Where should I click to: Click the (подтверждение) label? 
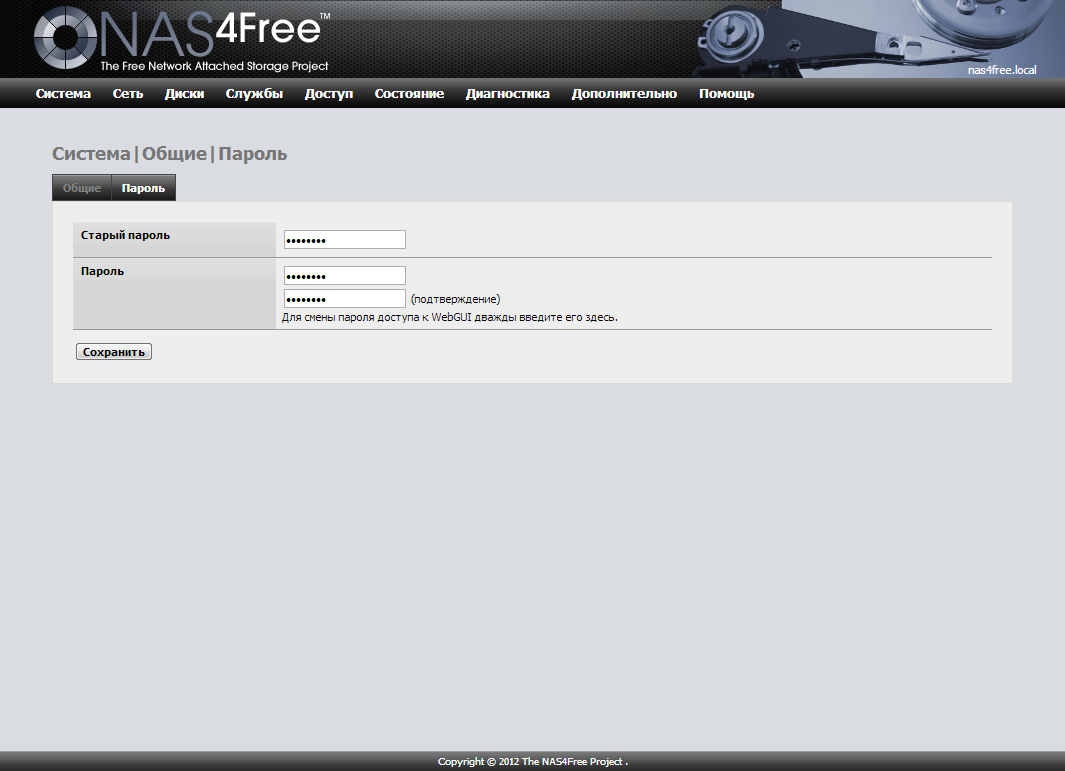[x=455, y=299]
